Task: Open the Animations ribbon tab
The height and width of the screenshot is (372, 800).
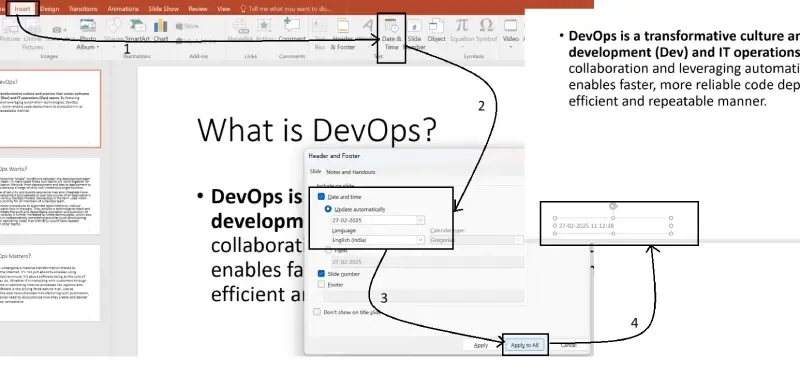Action: (123, 9)
